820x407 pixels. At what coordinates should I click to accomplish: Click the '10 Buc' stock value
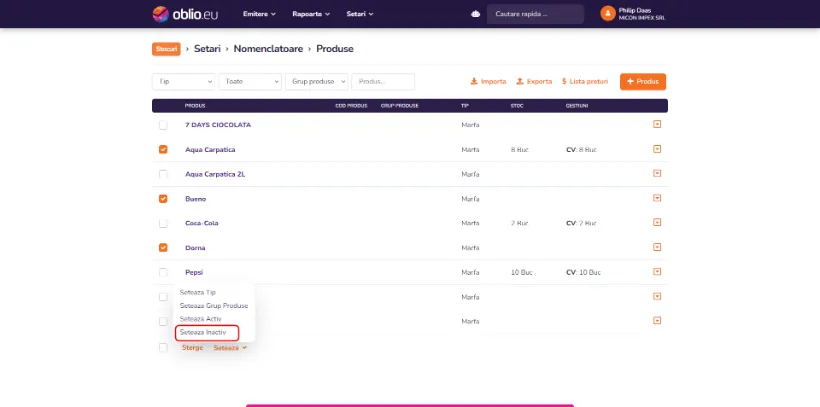521,273
